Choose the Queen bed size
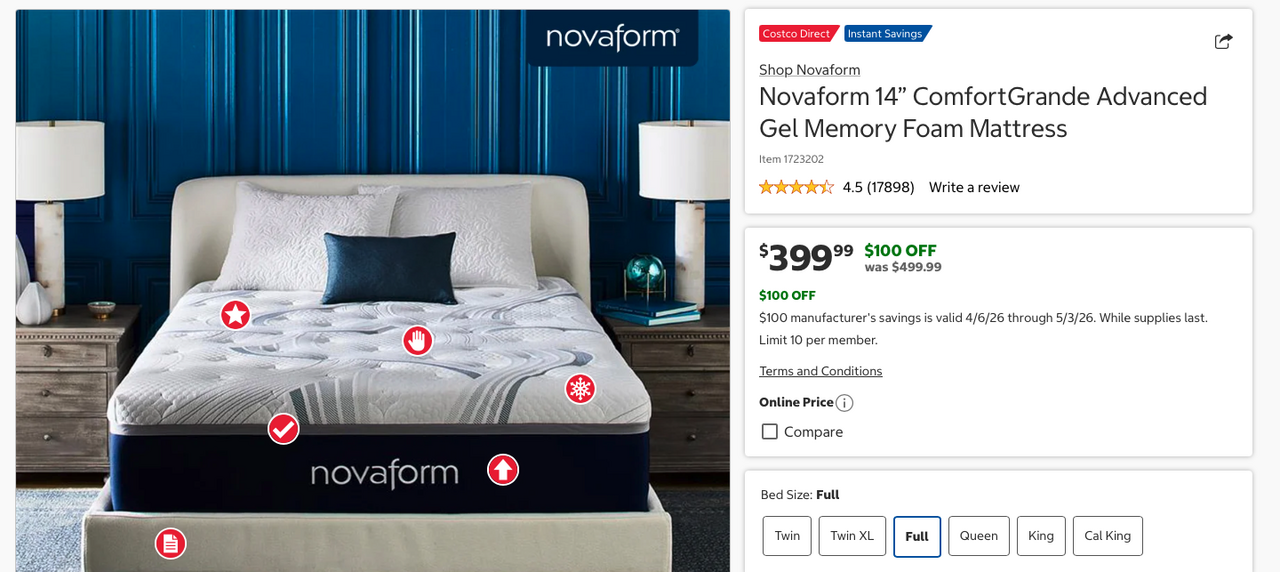 979,536
